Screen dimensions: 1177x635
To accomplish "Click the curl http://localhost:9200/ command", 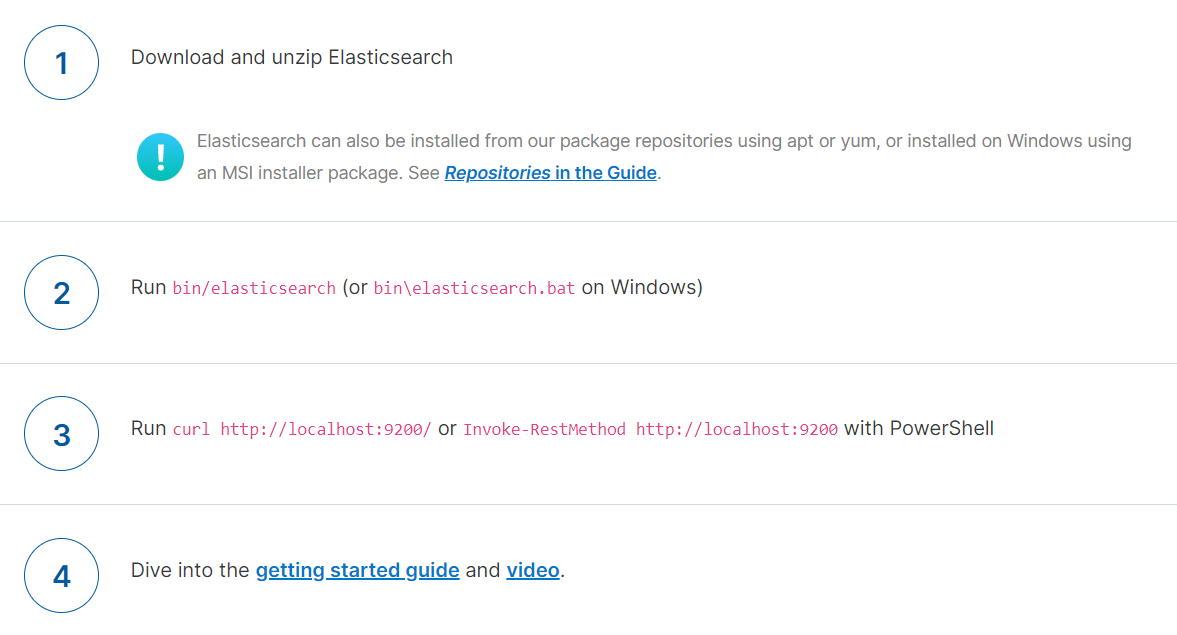I will [x=302, y=430].
